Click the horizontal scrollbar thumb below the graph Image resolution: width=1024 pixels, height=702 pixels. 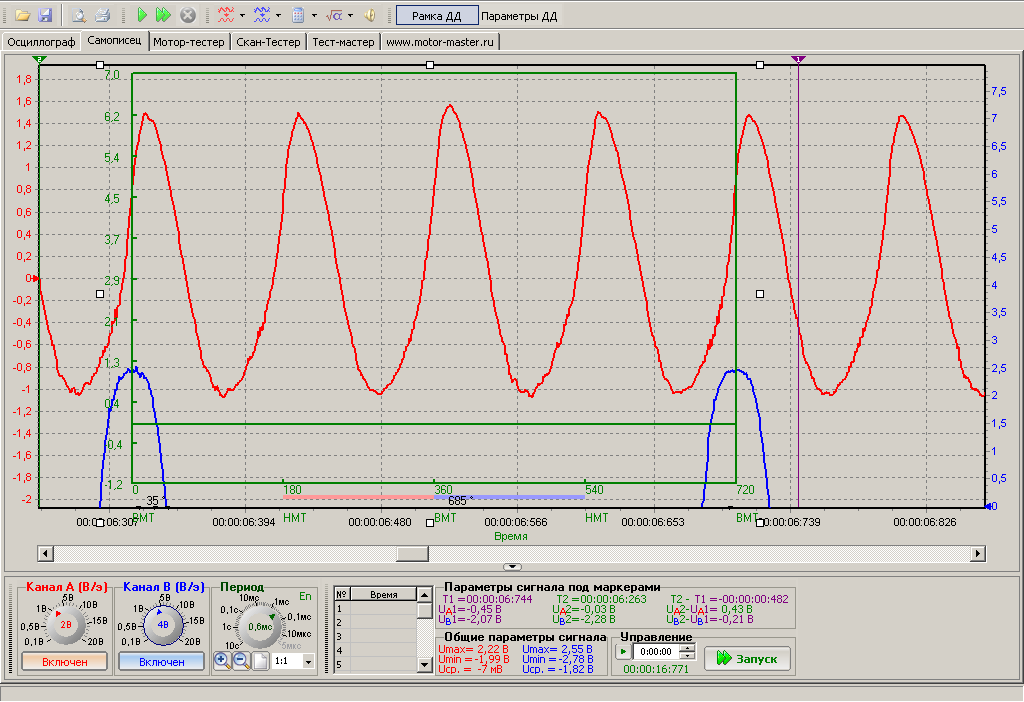412,553
